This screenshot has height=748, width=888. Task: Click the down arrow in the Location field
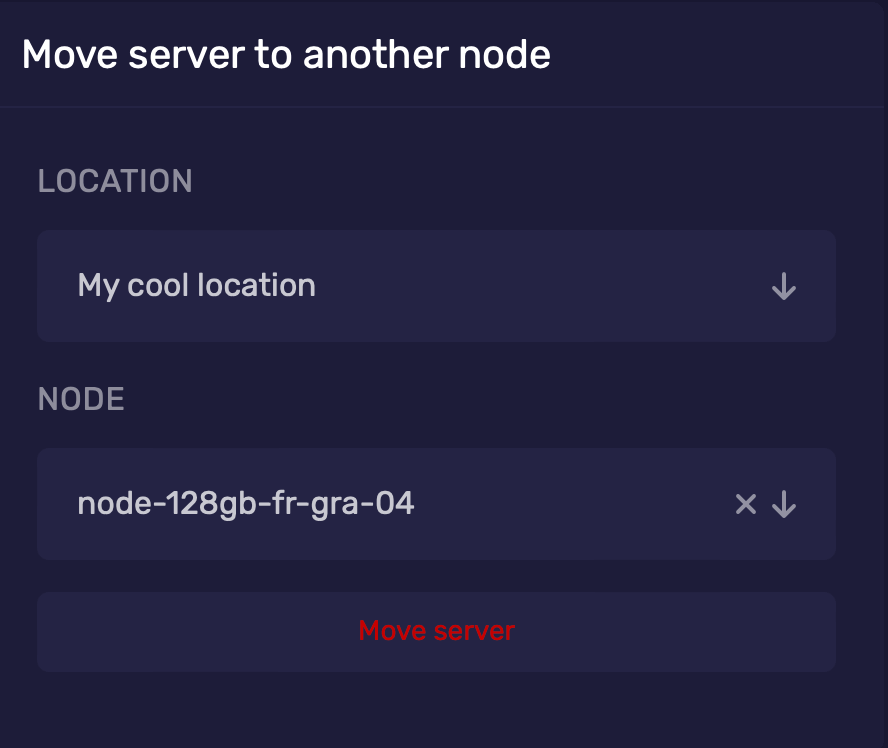pyautogui.click(x=784, y=288)
